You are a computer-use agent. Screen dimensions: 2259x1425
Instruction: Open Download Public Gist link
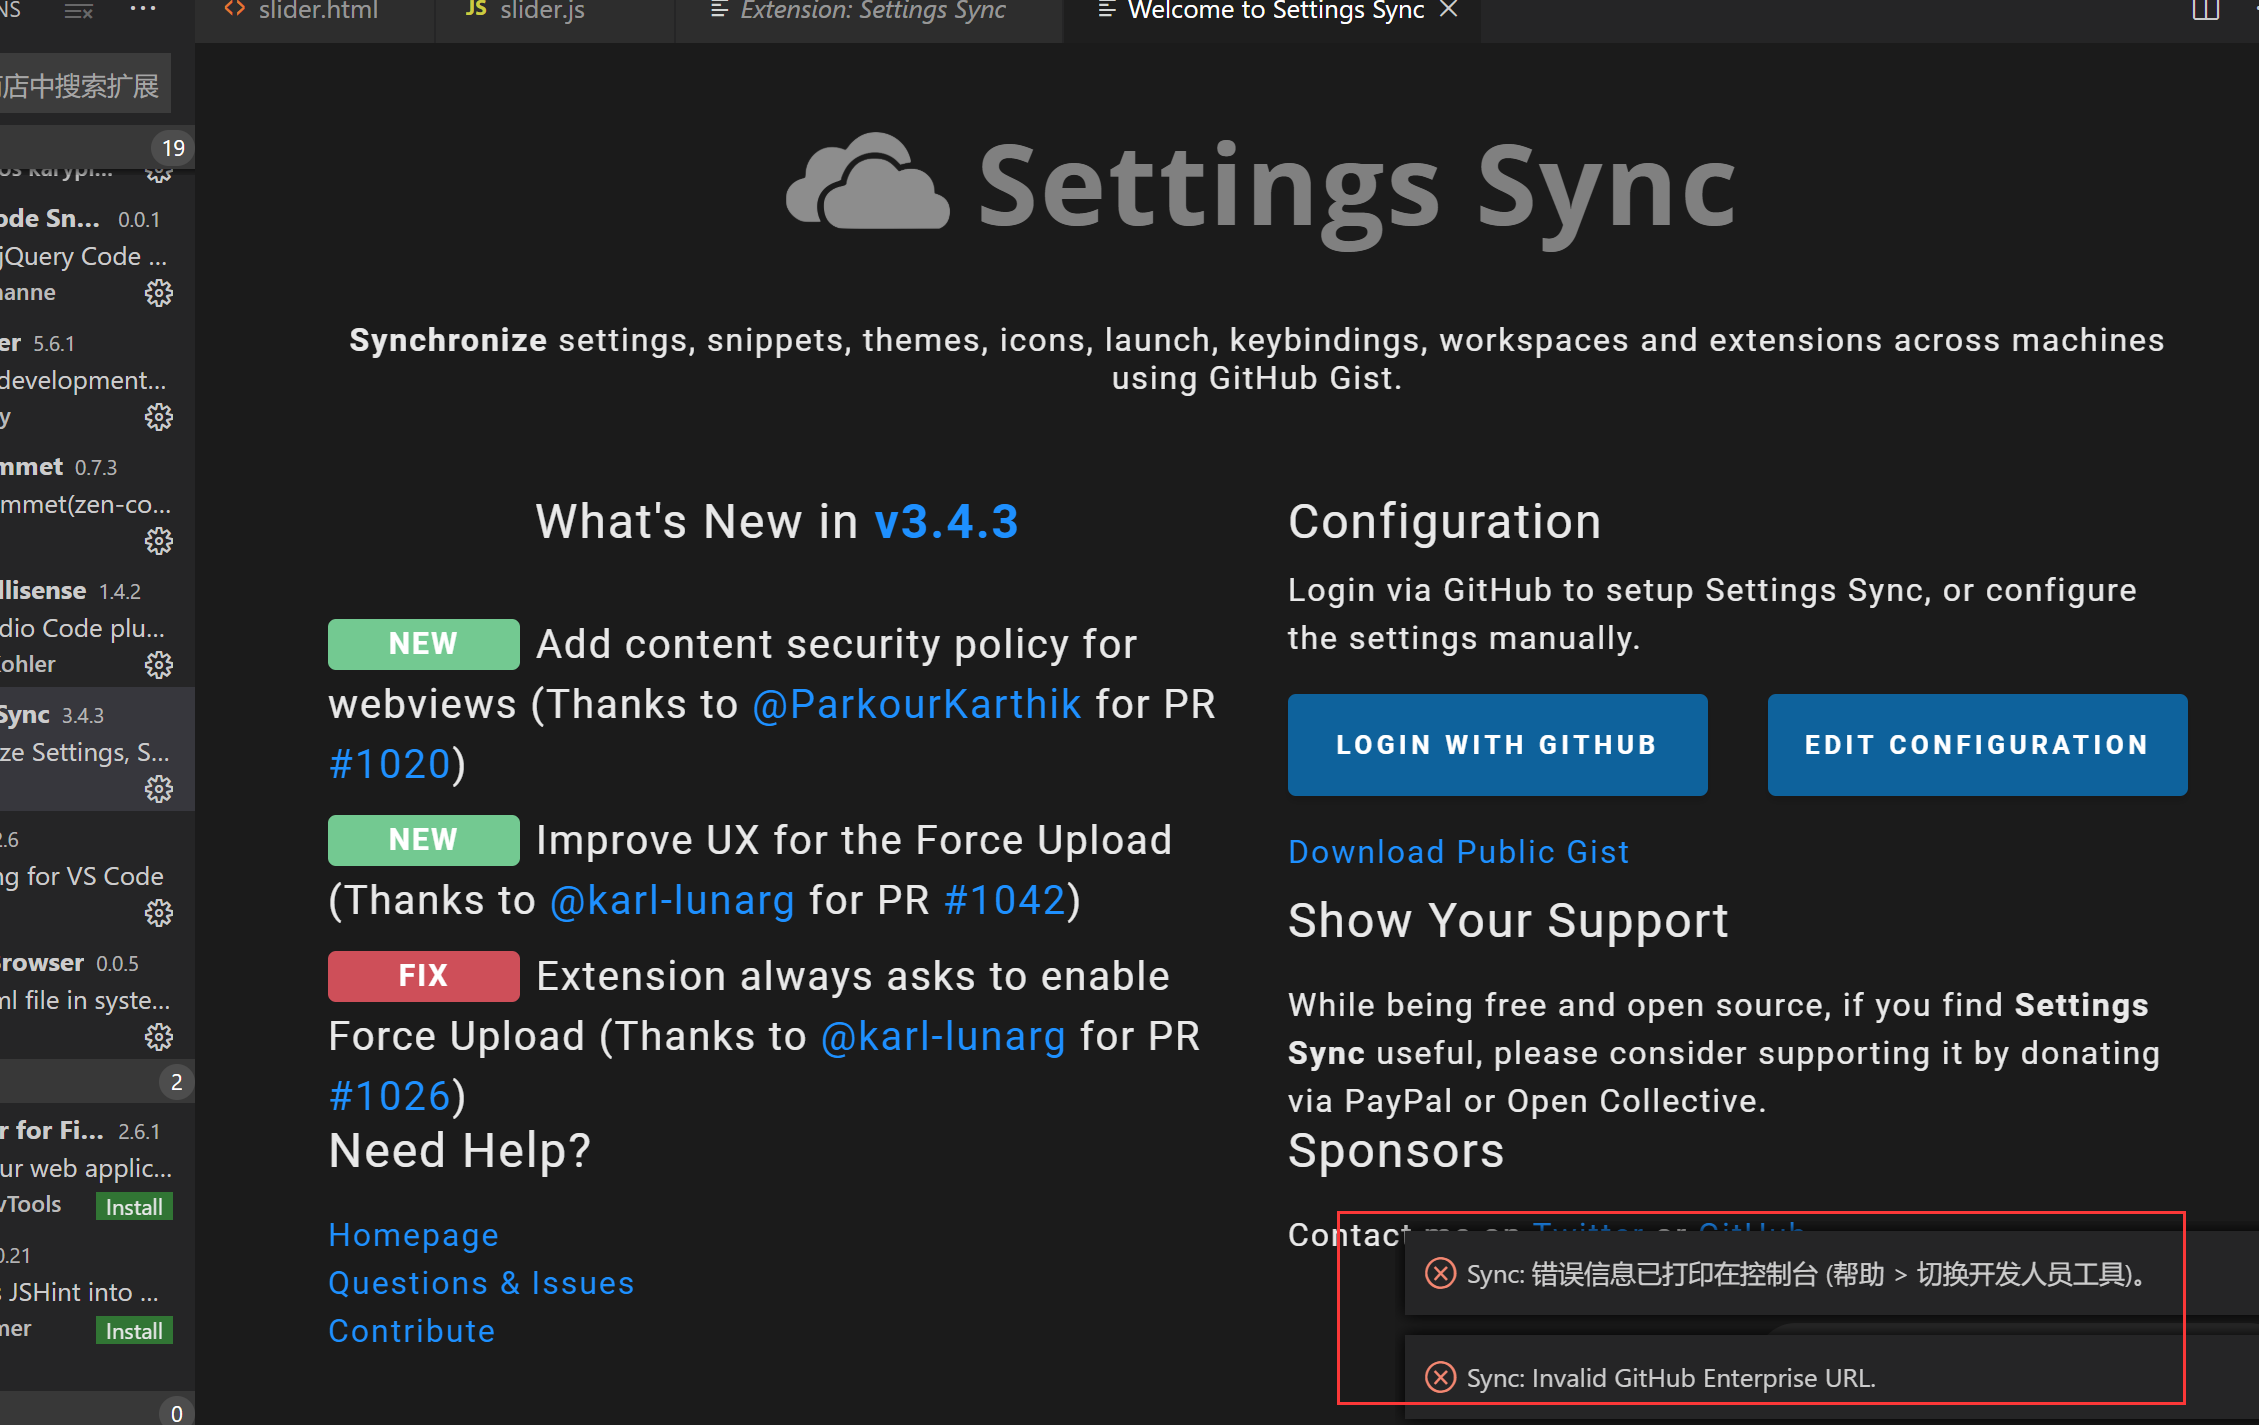click(x=1458, y=852)
